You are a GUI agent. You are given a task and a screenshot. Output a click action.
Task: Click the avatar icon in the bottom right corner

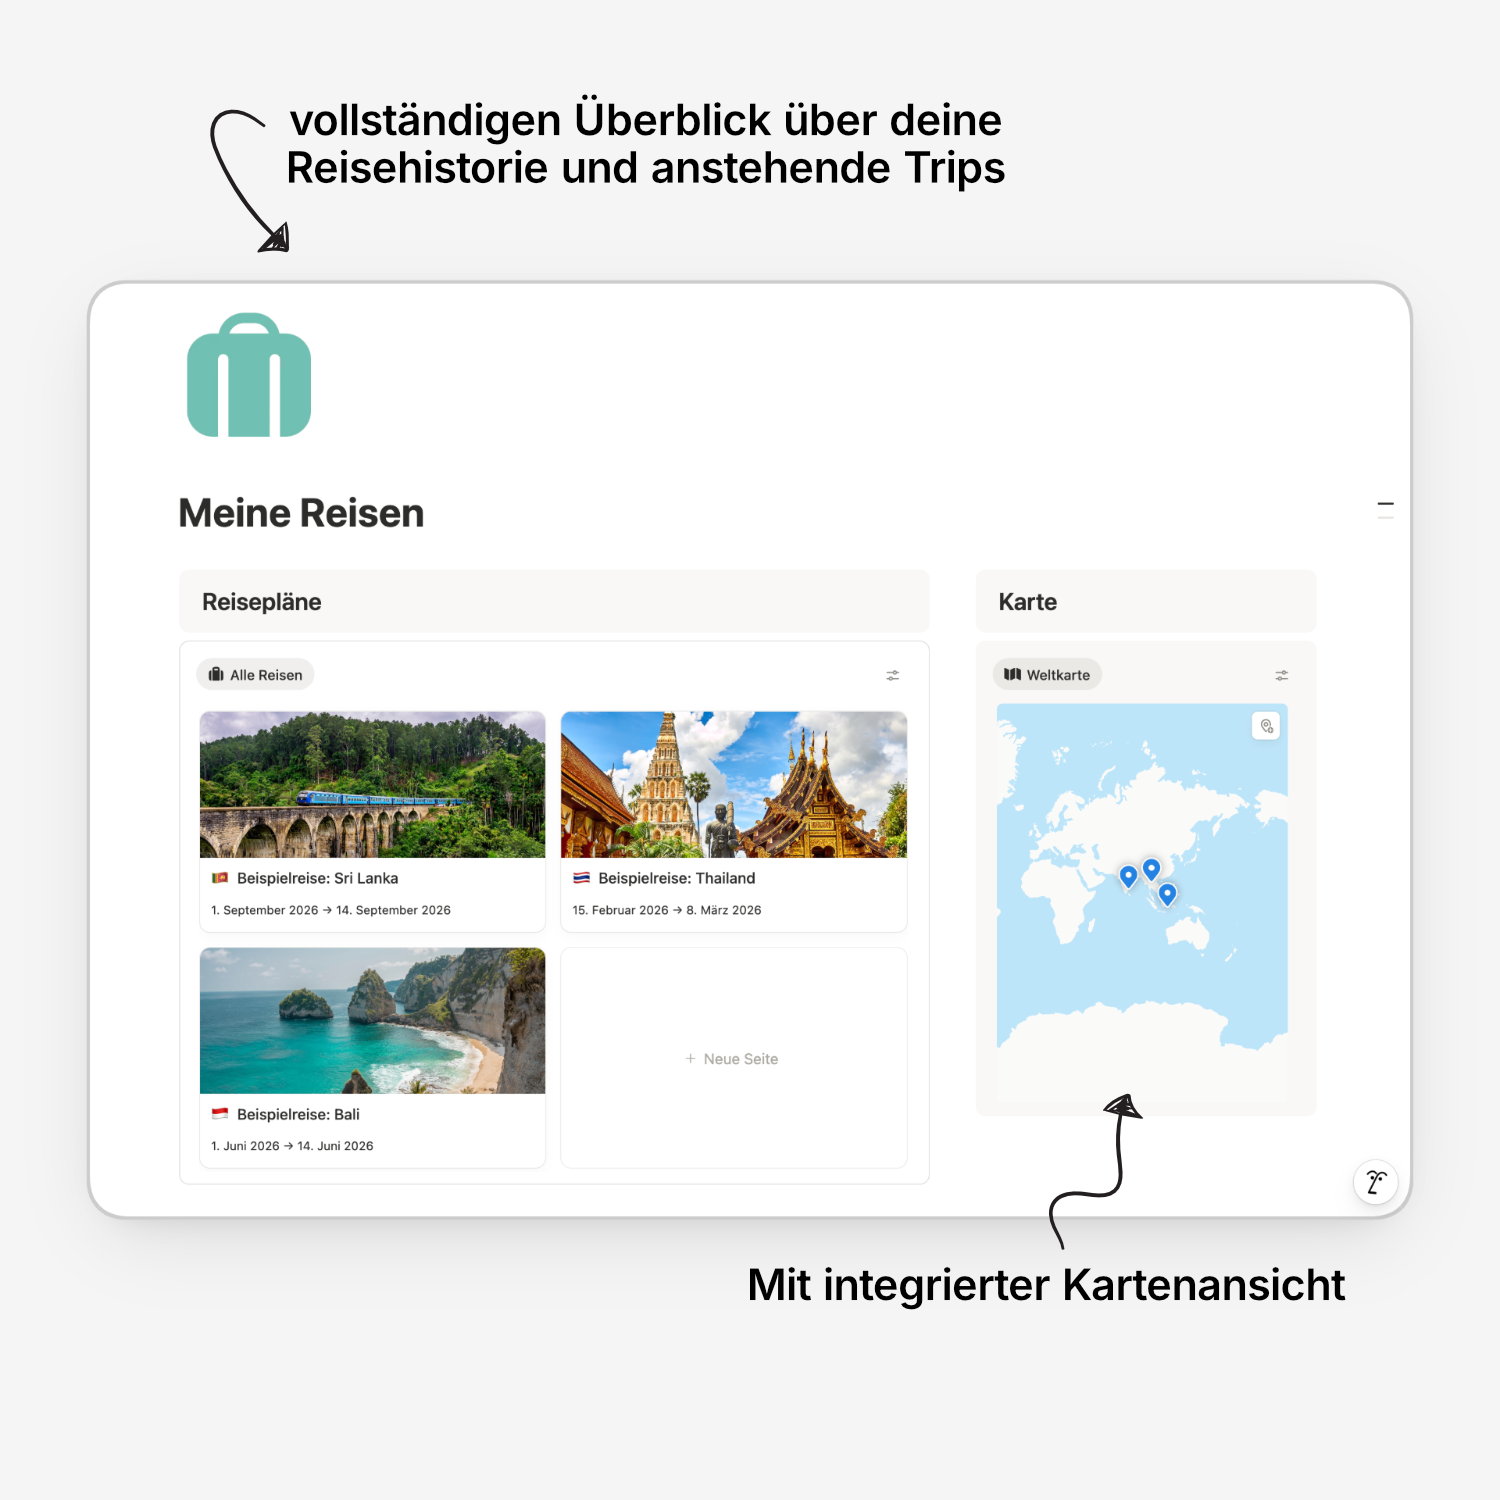pos(1375,1182)
